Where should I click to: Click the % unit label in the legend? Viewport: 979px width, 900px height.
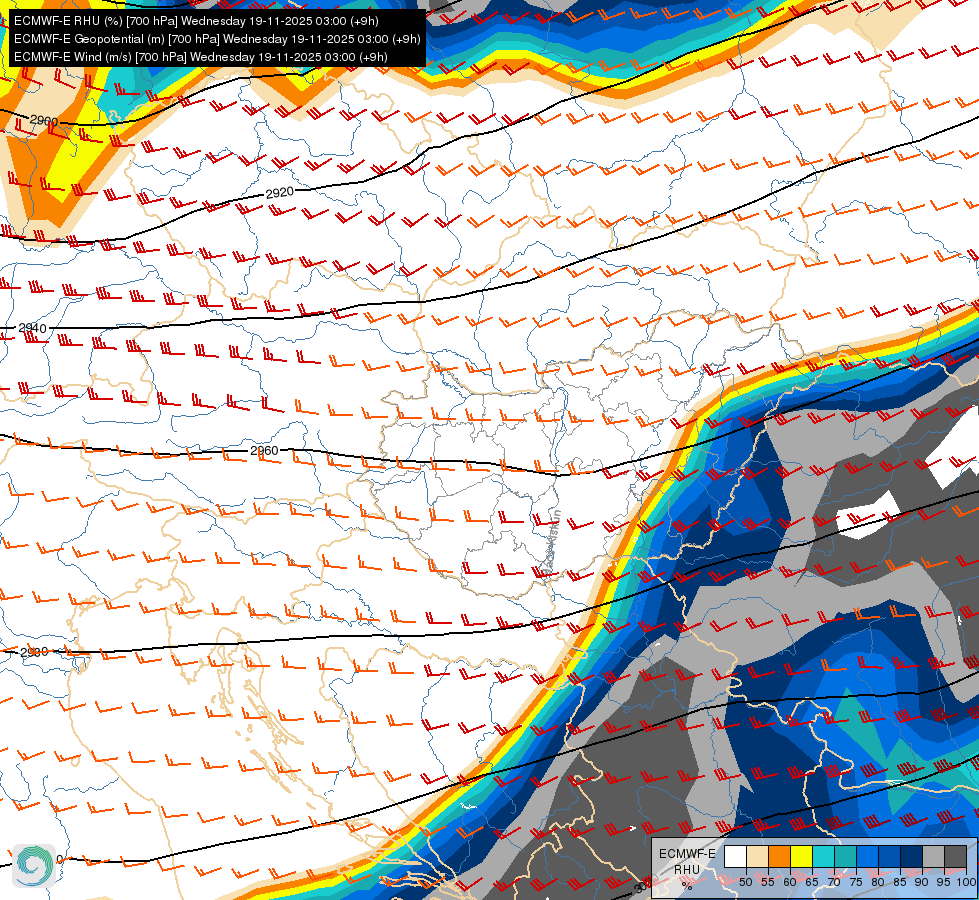687,886
